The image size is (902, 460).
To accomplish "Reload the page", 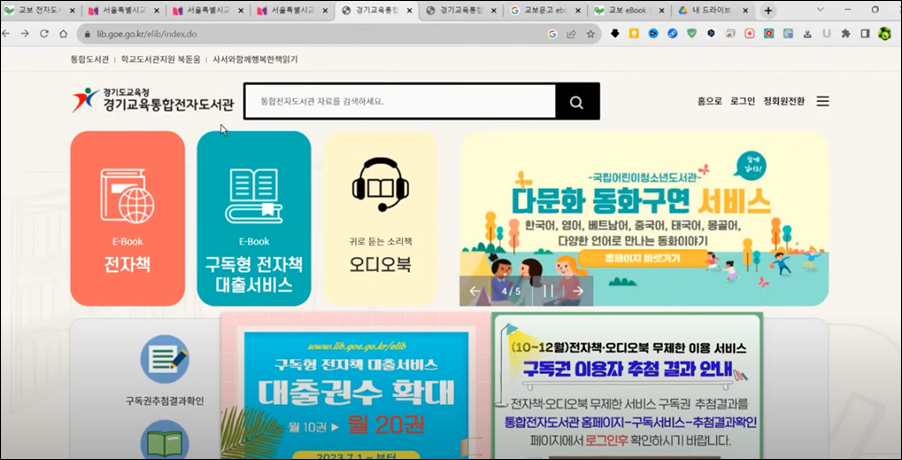I will (x=44, y=34).
